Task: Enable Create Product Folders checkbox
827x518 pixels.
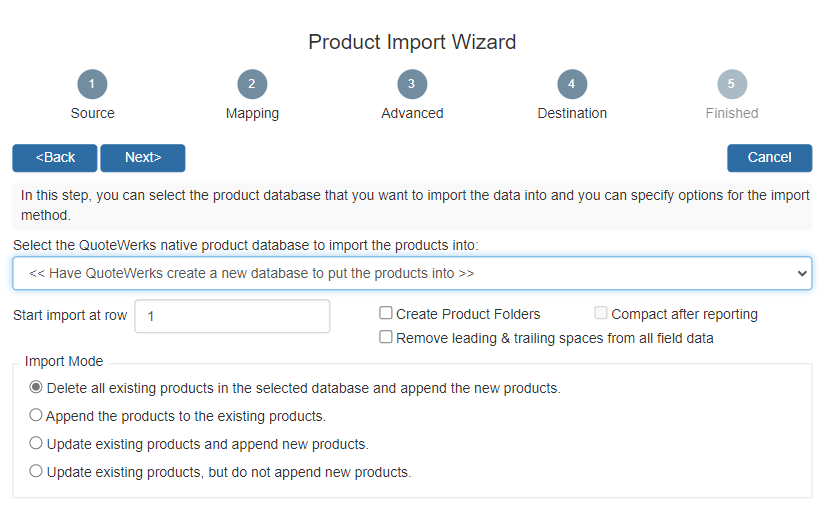Action: tap(386, 314)
